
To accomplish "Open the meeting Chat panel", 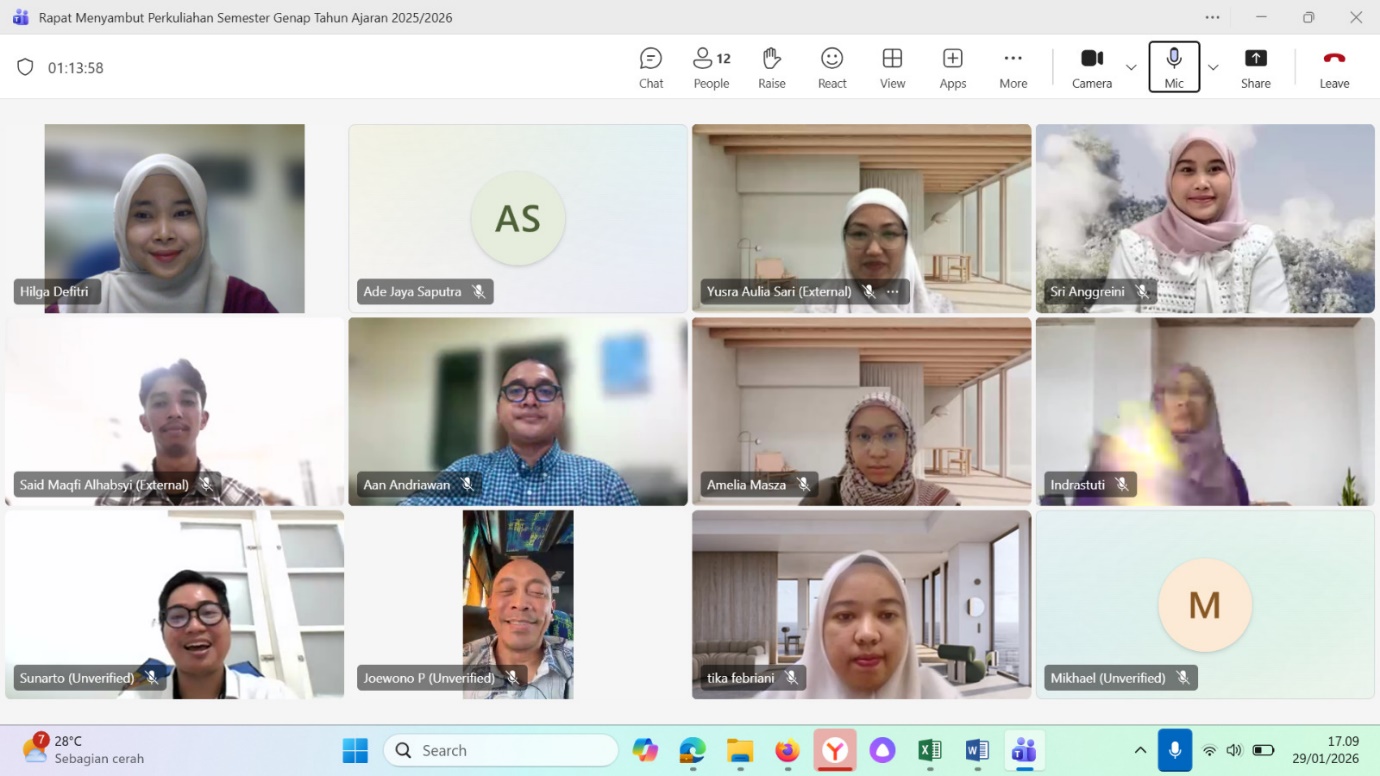I will pyautogui.click(x=650, y=67).
